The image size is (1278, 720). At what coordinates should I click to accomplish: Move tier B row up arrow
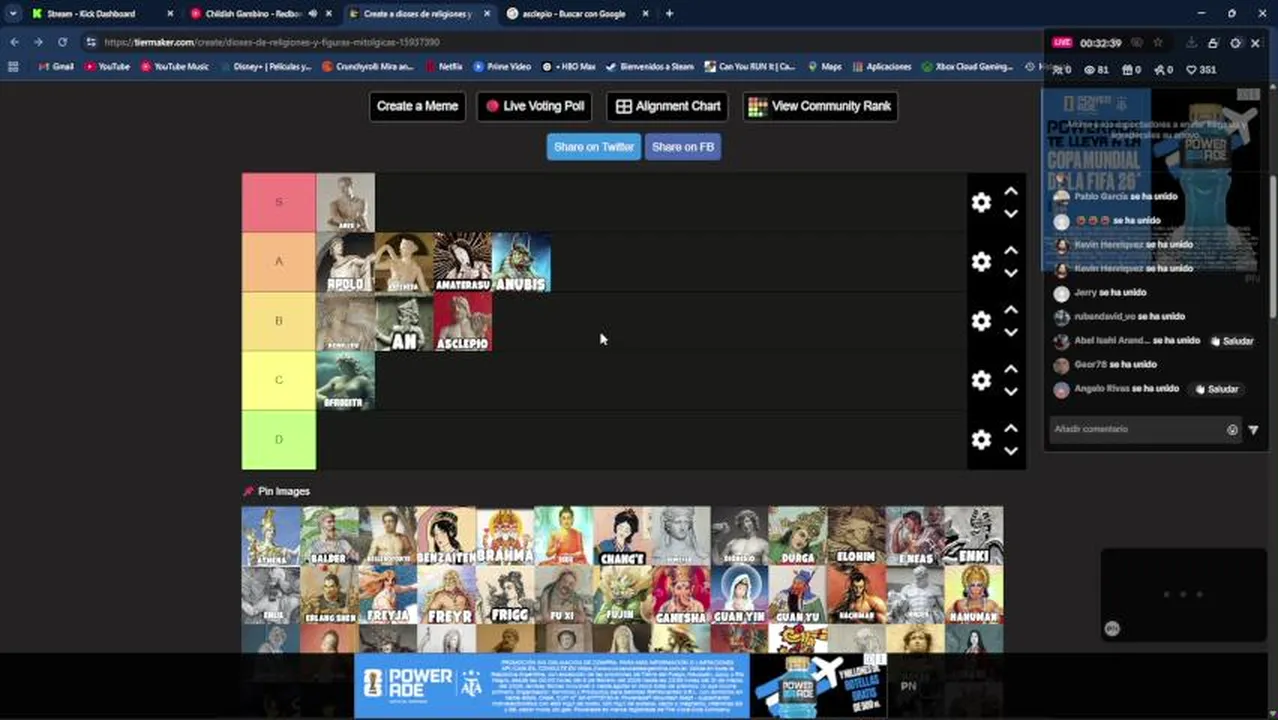1011,309
